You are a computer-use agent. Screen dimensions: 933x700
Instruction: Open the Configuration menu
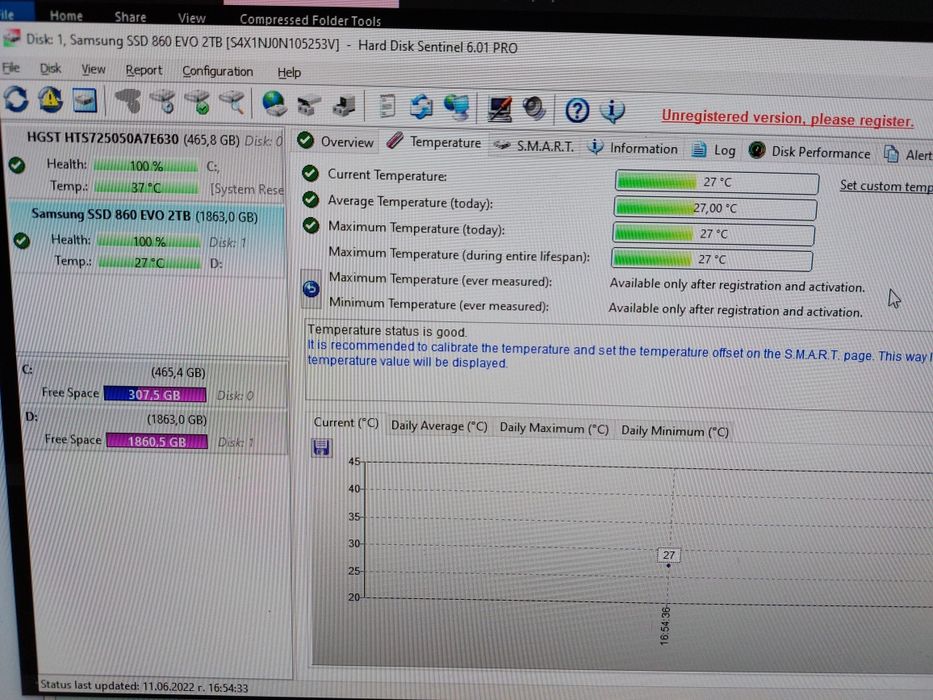(x=217, y=71)
